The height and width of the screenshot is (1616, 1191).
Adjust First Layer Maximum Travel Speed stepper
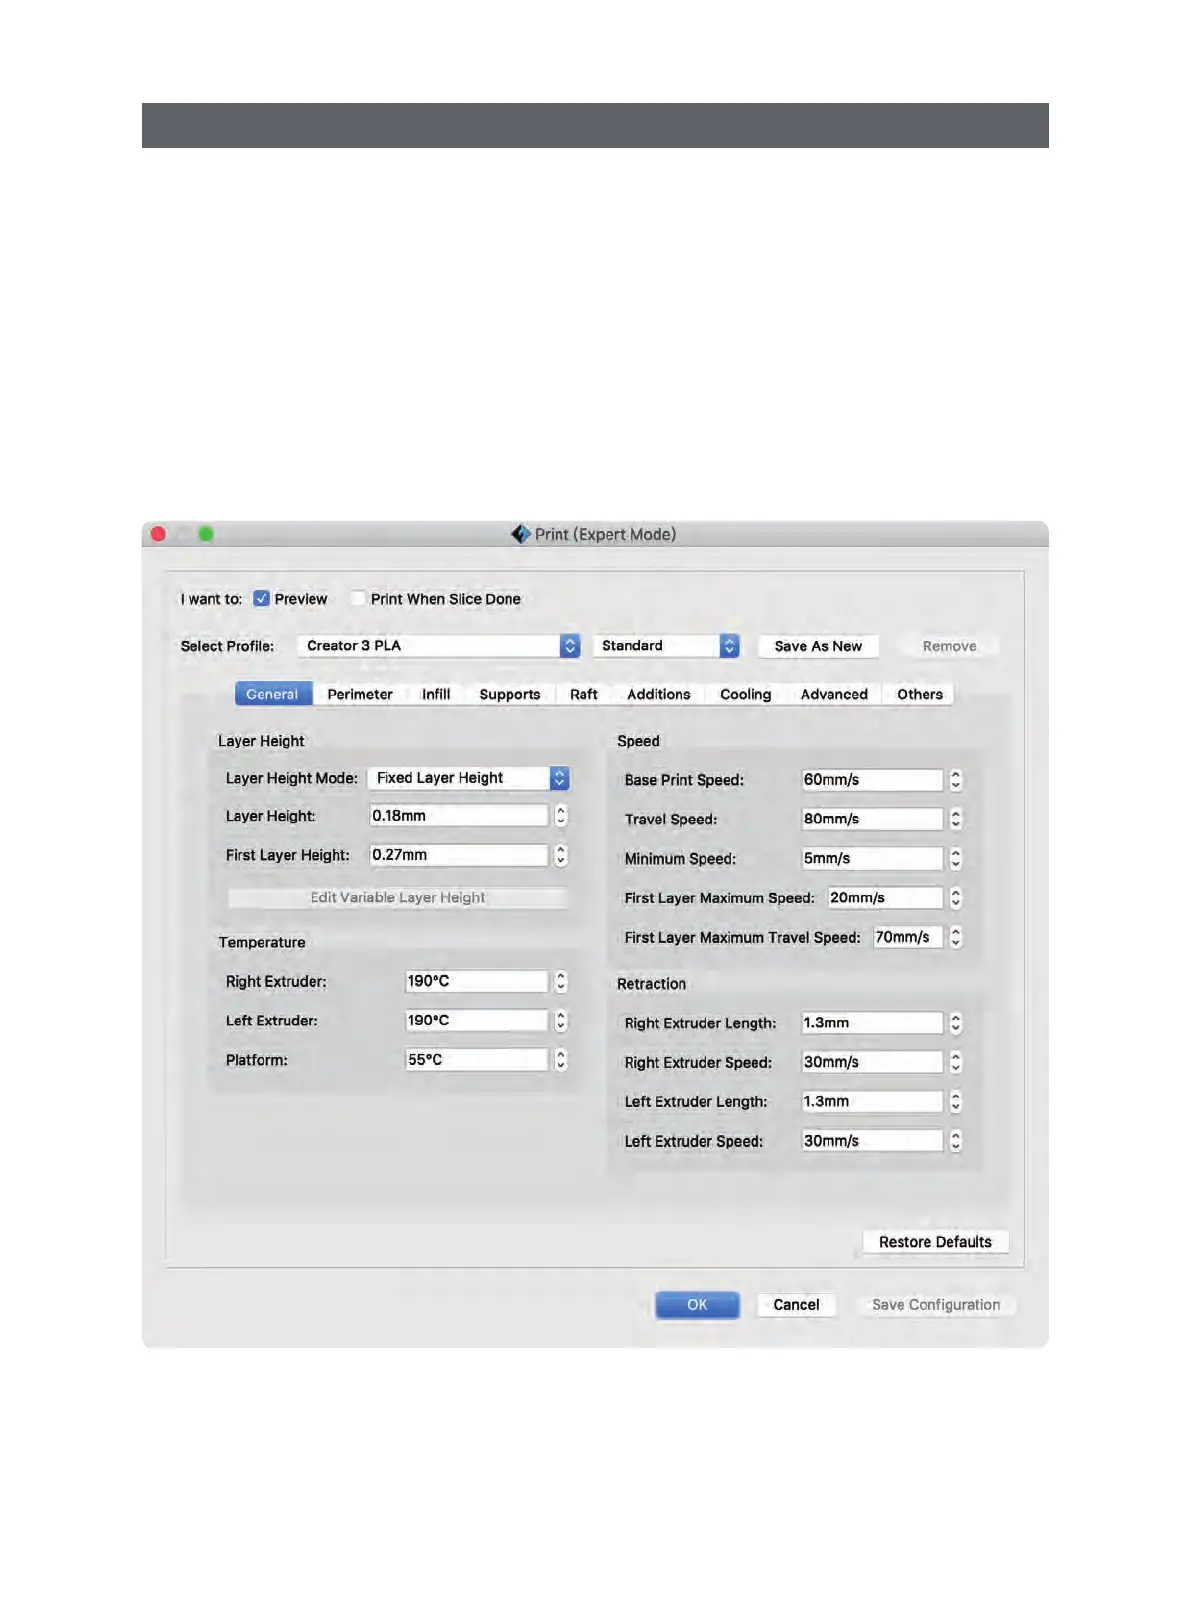956,937
